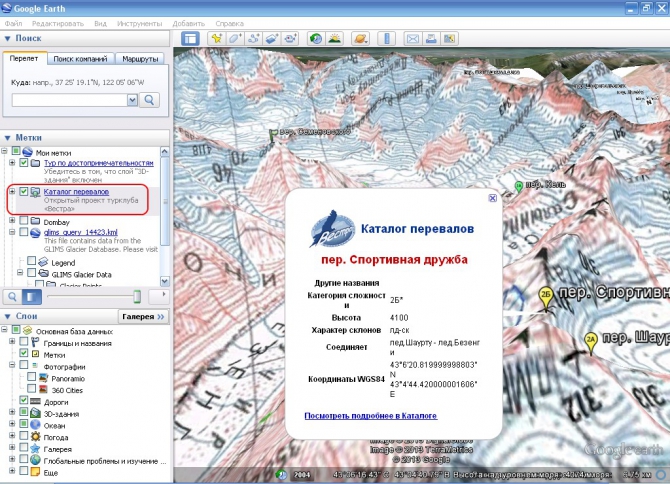The image size is (670, 484).
Task: Open the Каталог перевалов link in Places
Action: 76,192
